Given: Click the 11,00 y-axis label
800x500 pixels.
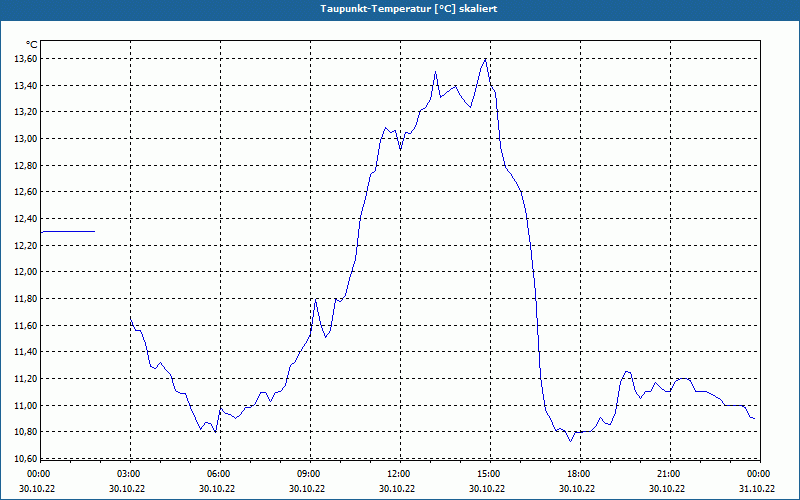Looking at the screenshot, I should pyautogui.click(x=26, y=405).
